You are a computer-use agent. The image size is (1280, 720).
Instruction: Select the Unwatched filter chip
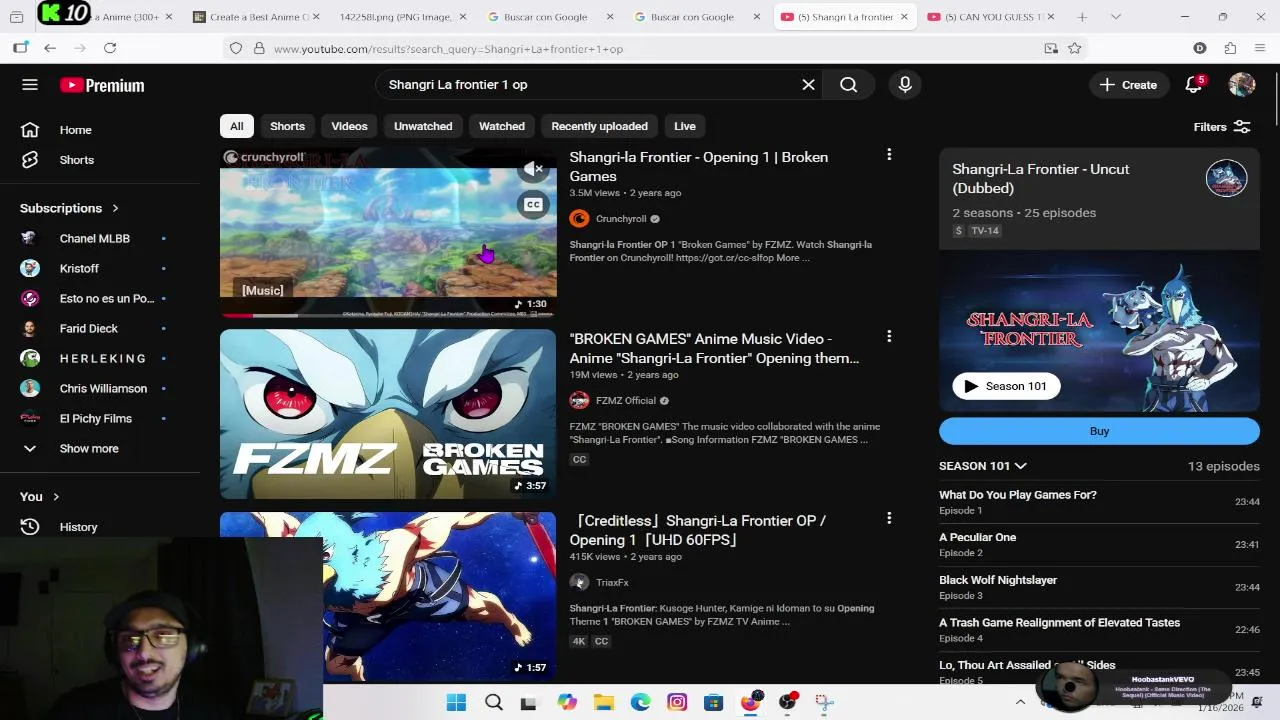click(423, 126)
